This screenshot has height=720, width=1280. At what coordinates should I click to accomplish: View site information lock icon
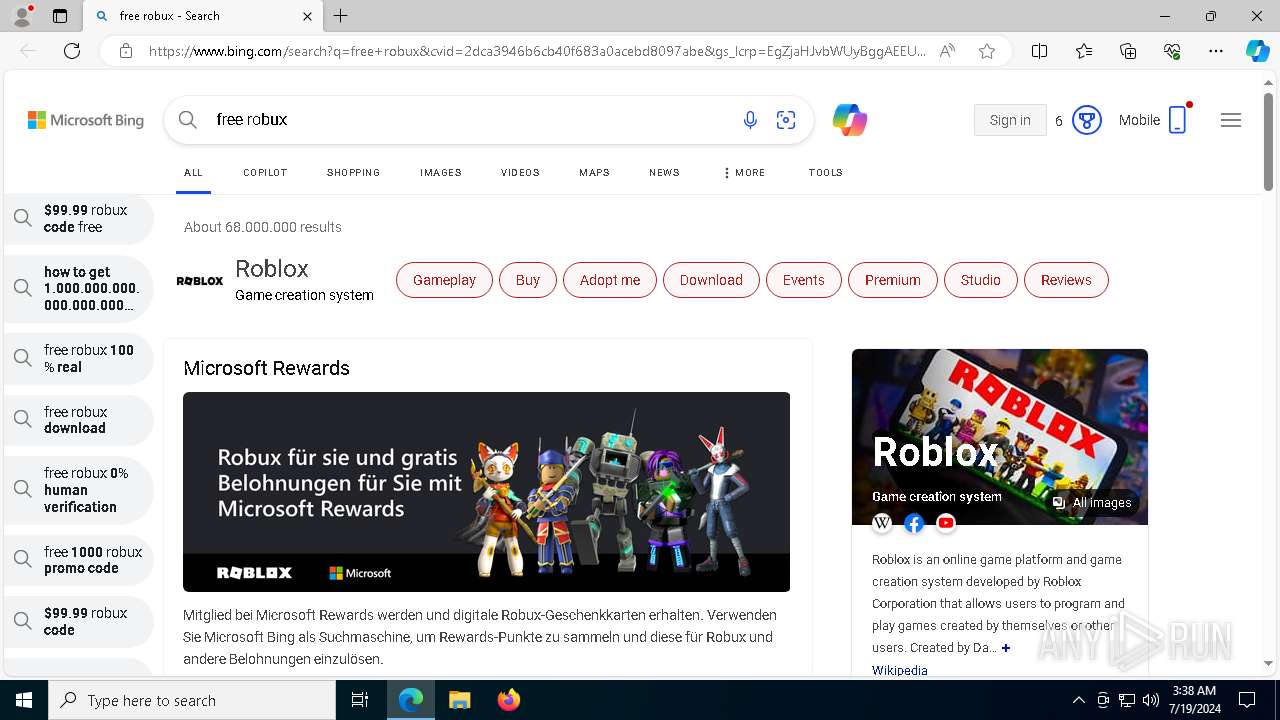click(126, 51)
